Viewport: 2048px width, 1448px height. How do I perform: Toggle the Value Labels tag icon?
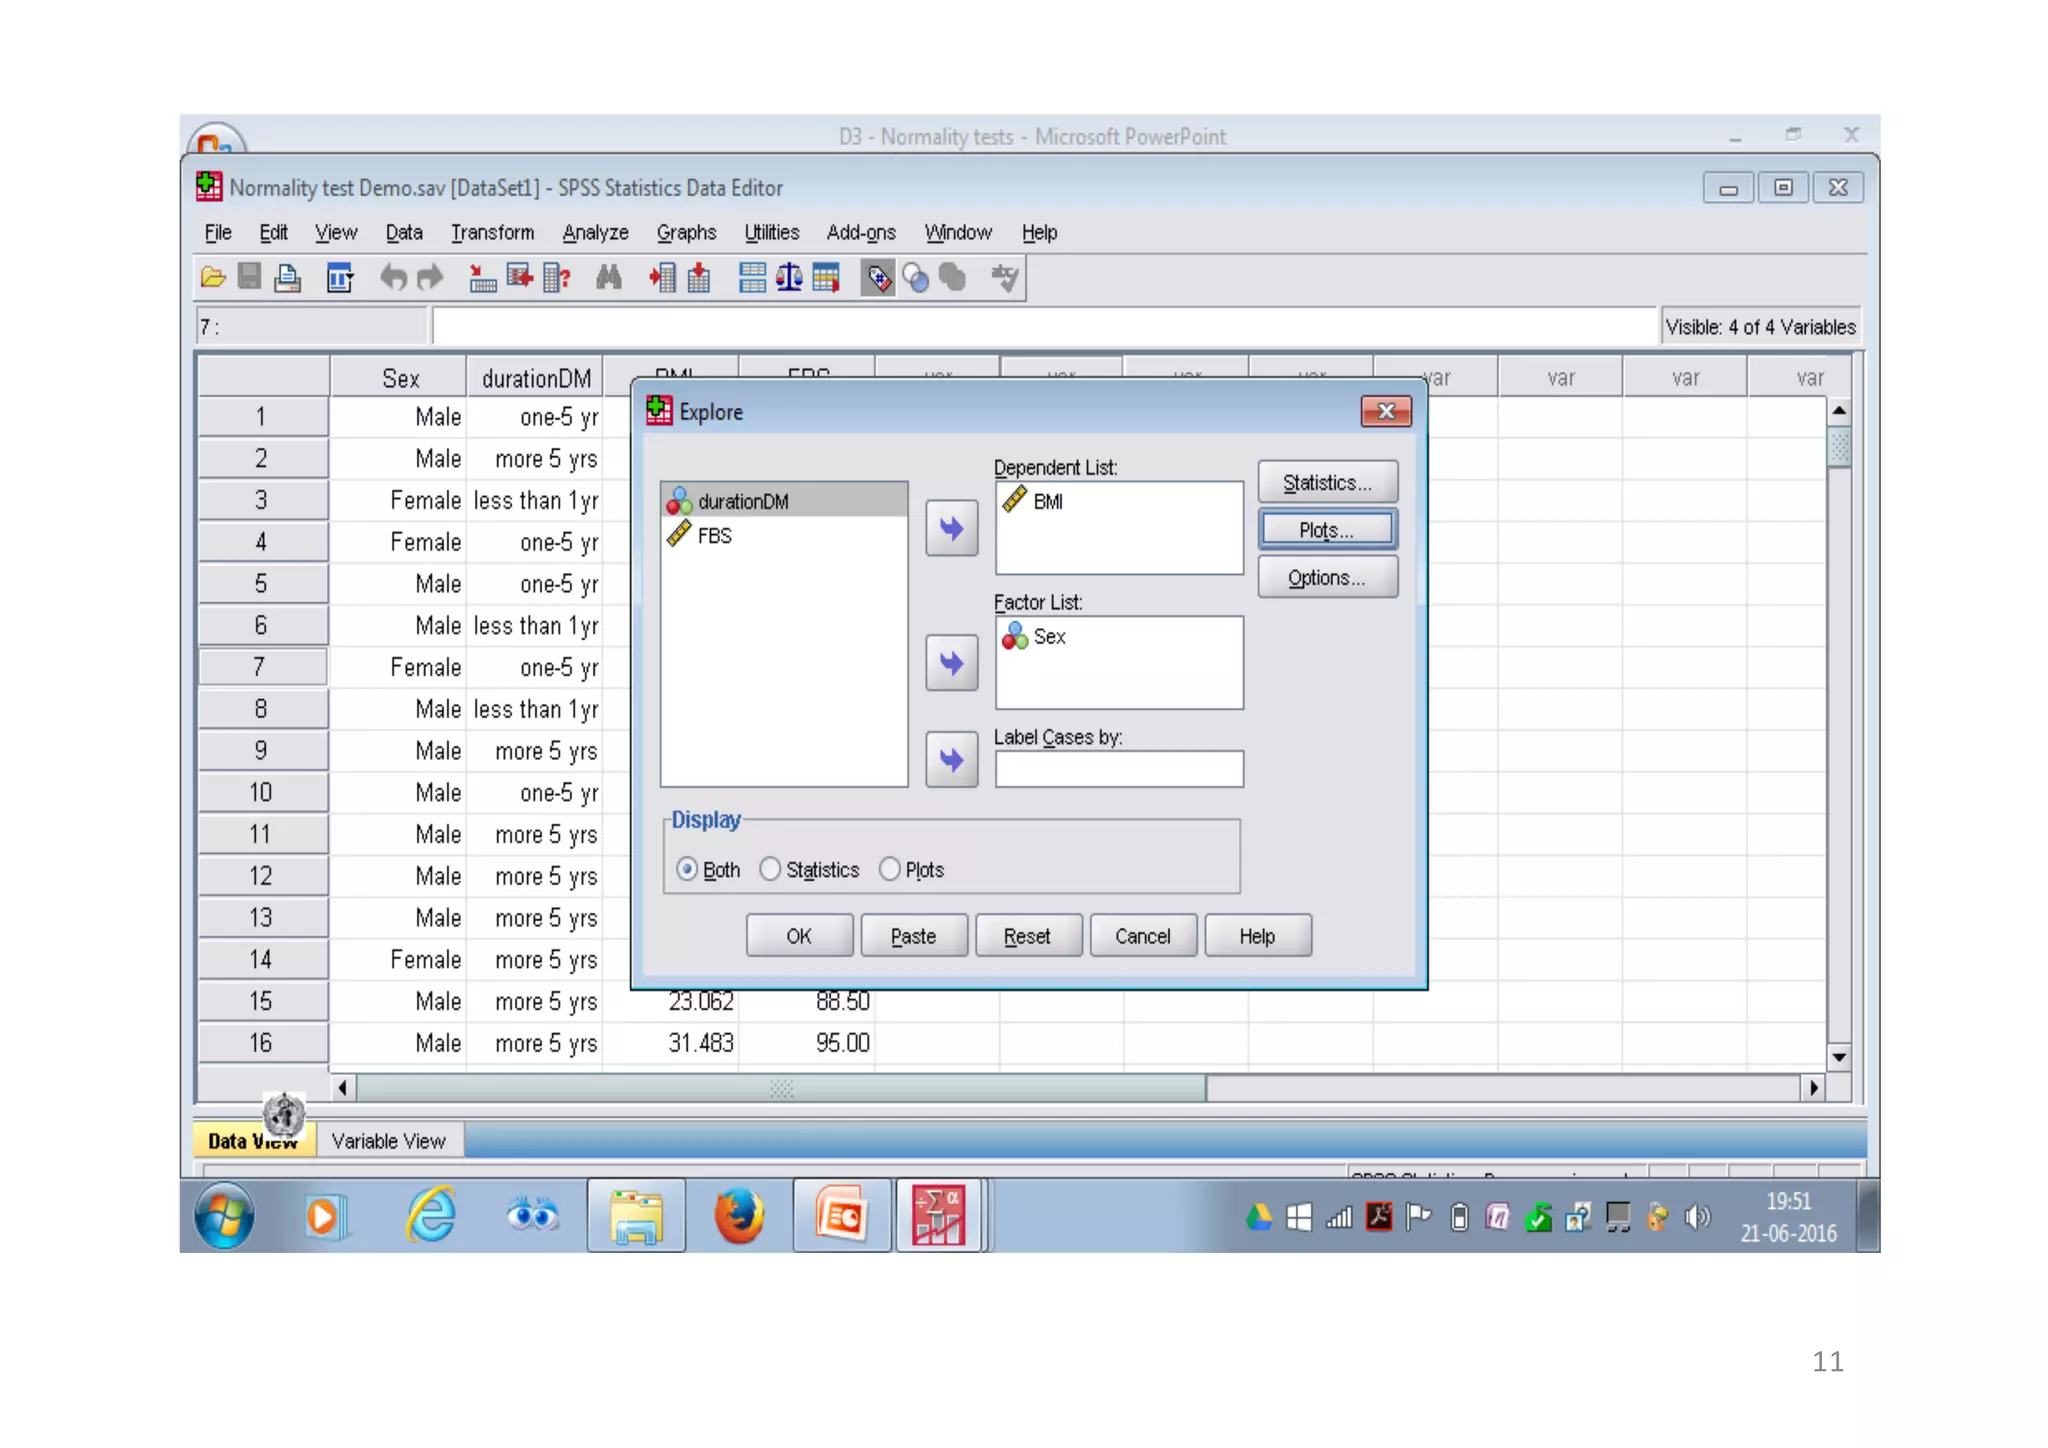click(877, 278)
